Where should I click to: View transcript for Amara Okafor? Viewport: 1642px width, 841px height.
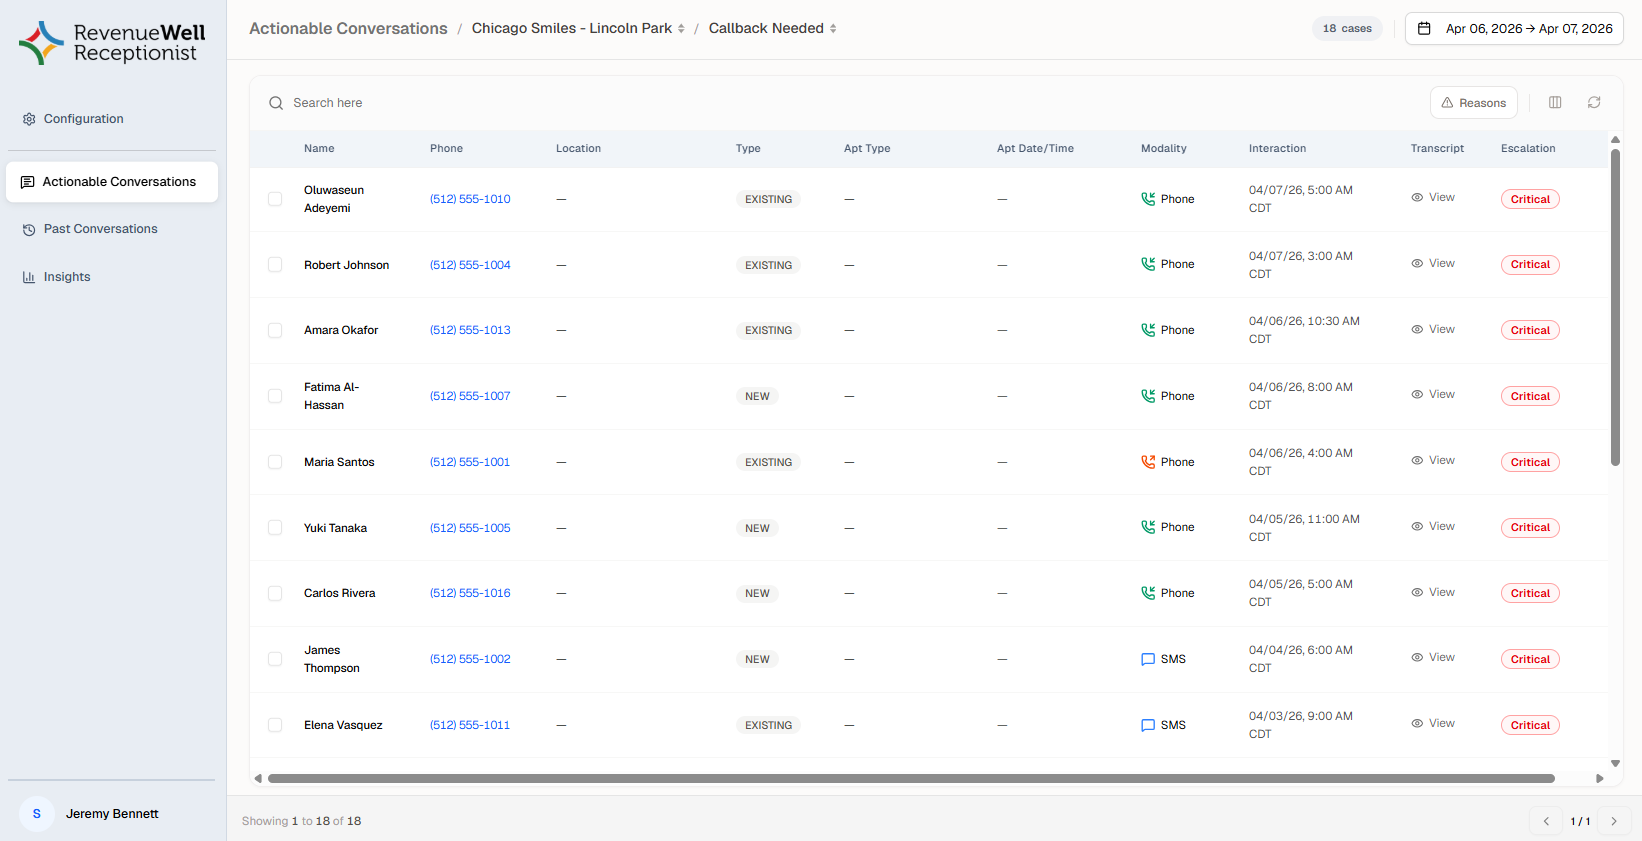click(x=1433, y=329)
